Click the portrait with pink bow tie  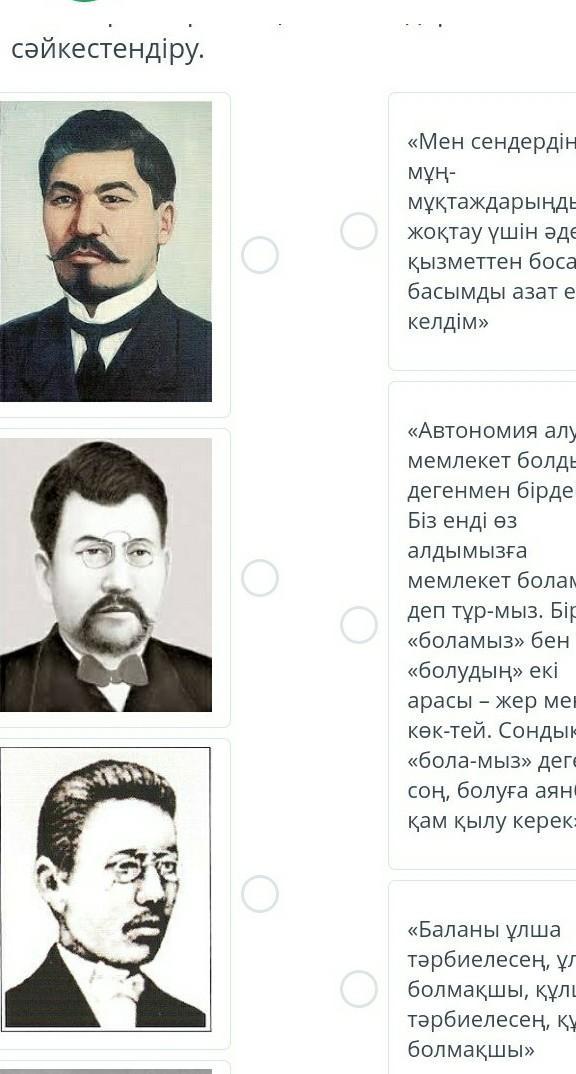pyautogui.click(x=105, y=575)
